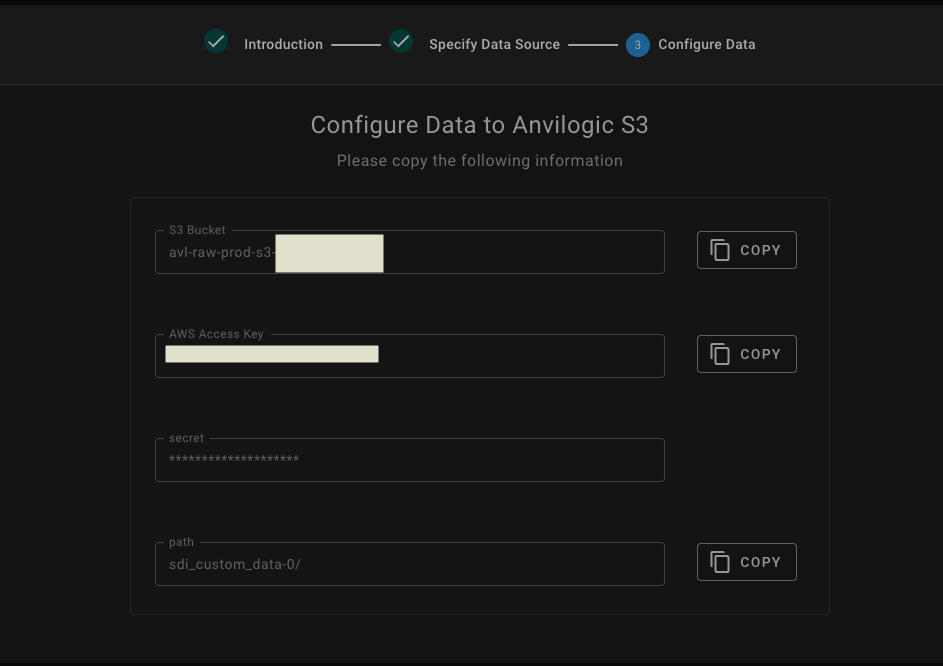Image resolution: width=943 pixels, height=666 pixels.
Task: Go to Specify Data Source step
Action: [494, 45]
